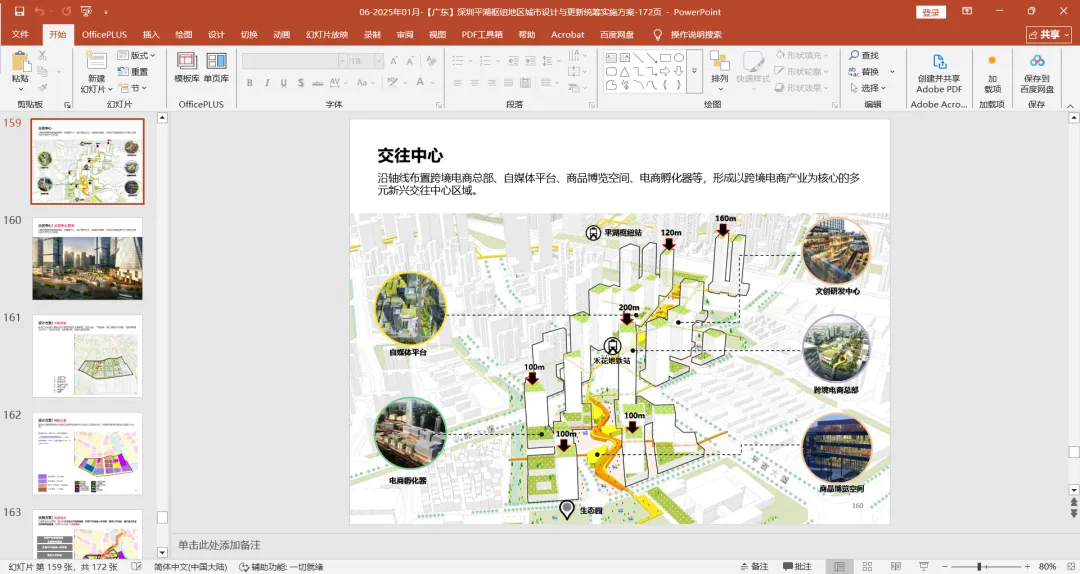Start slideshow from beginning icon in title bar
1080x574 pixels.
(86, 12)
